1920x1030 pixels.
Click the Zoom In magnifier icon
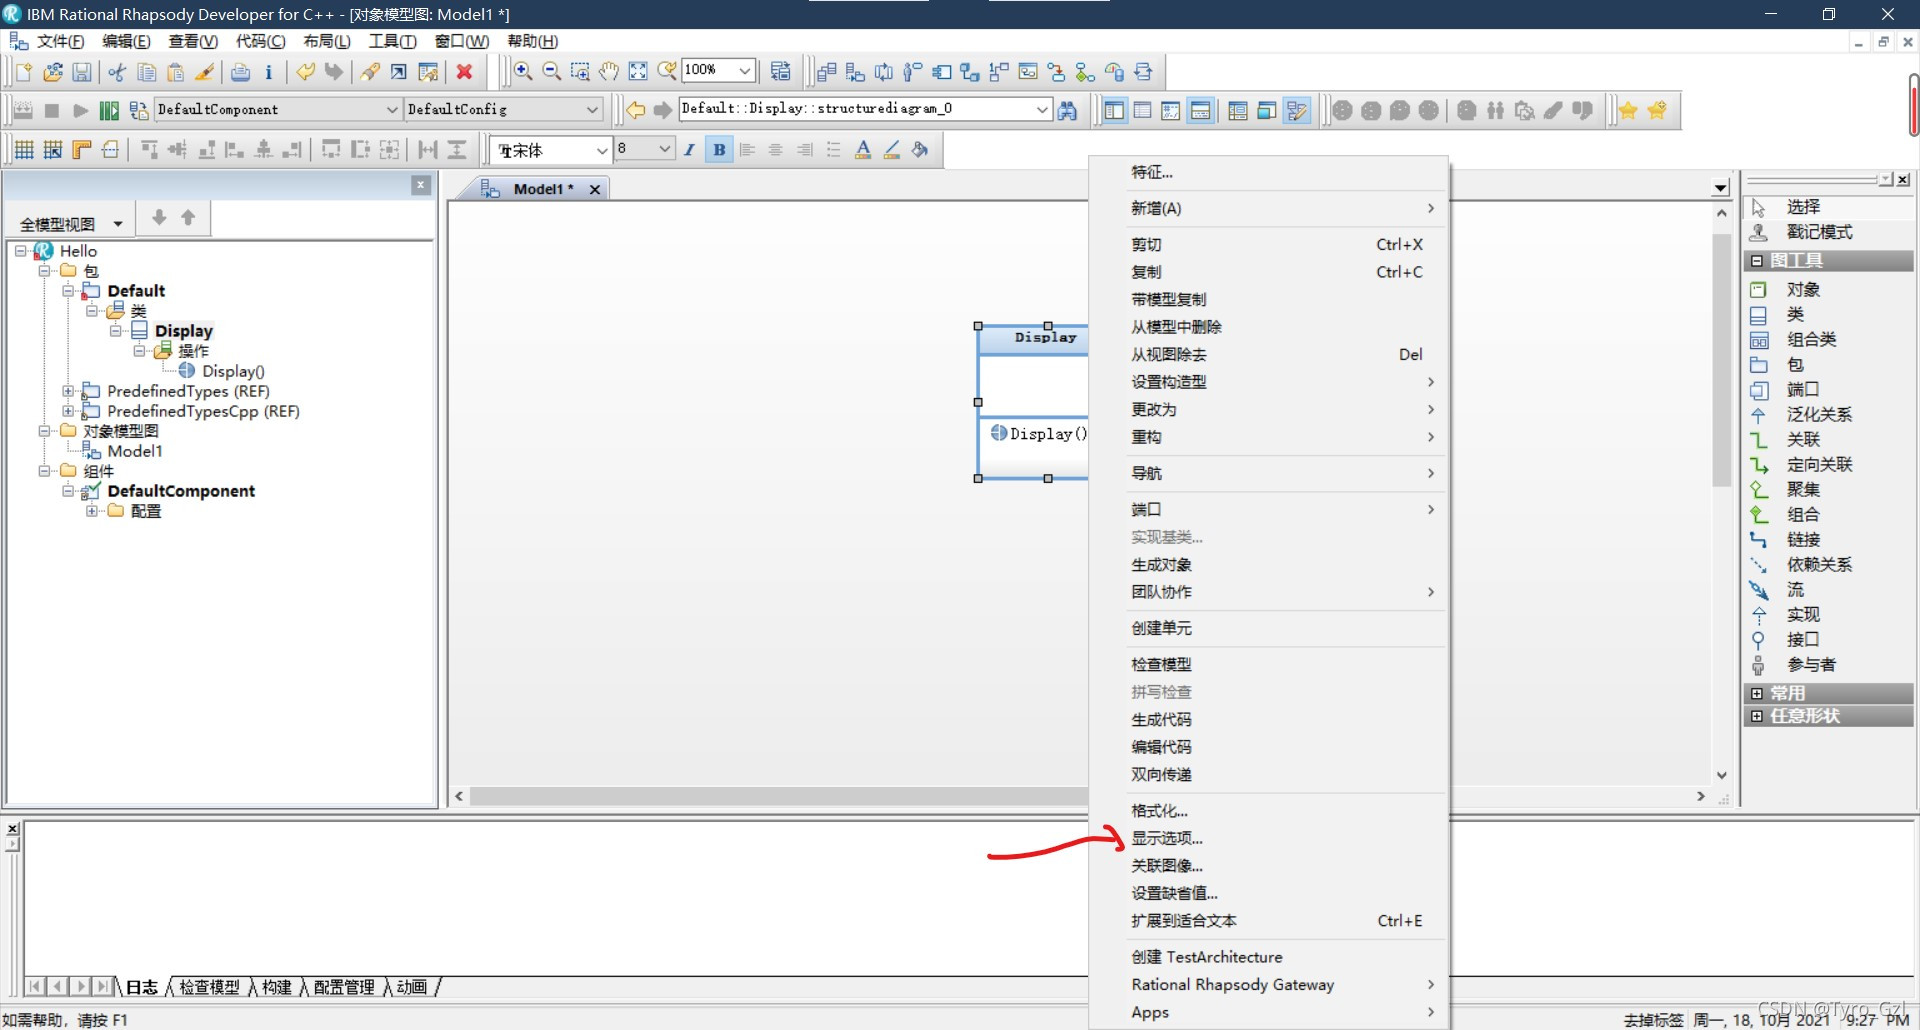click(522, 71)
